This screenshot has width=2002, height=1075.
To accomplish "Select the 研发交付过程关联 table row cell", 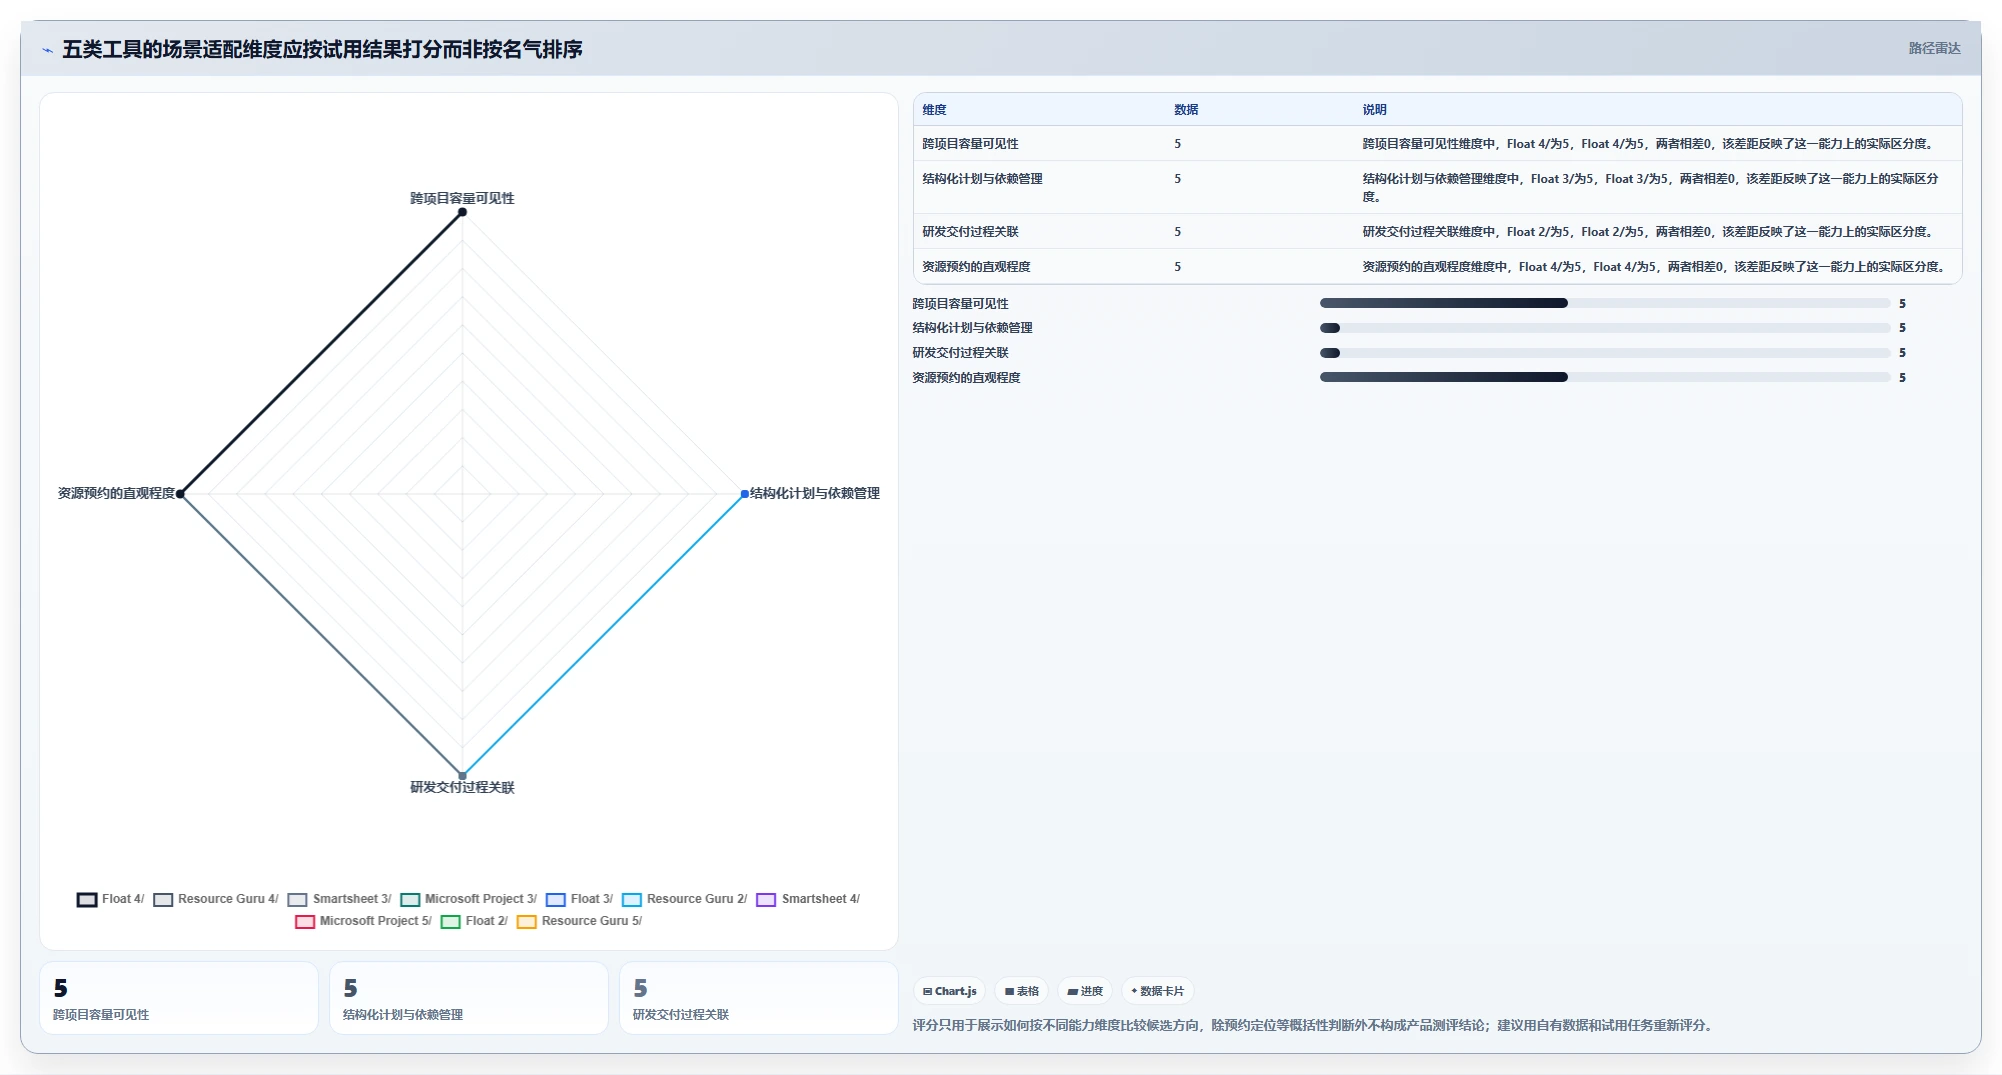I will tap(970, 232).
